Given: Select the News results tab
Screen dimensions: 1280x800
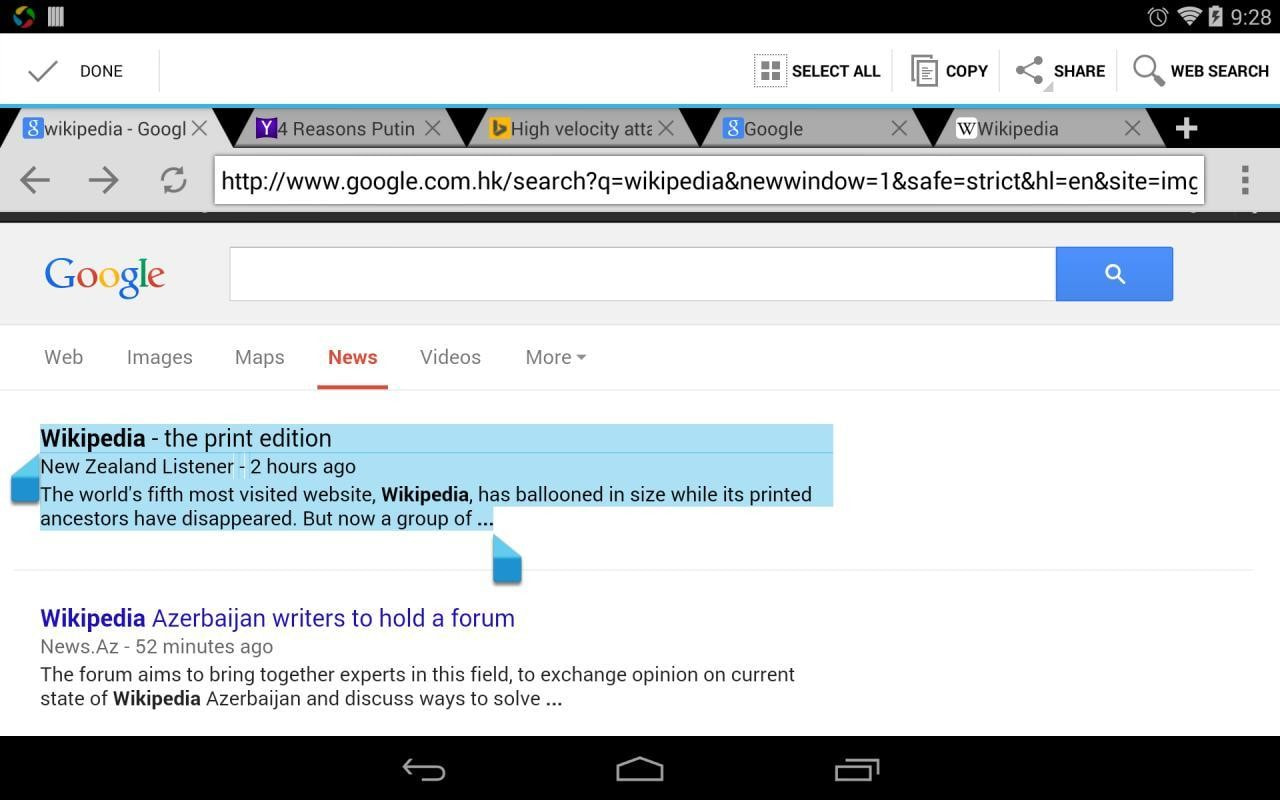Looking at the screenshot, I should click(352, 357).
